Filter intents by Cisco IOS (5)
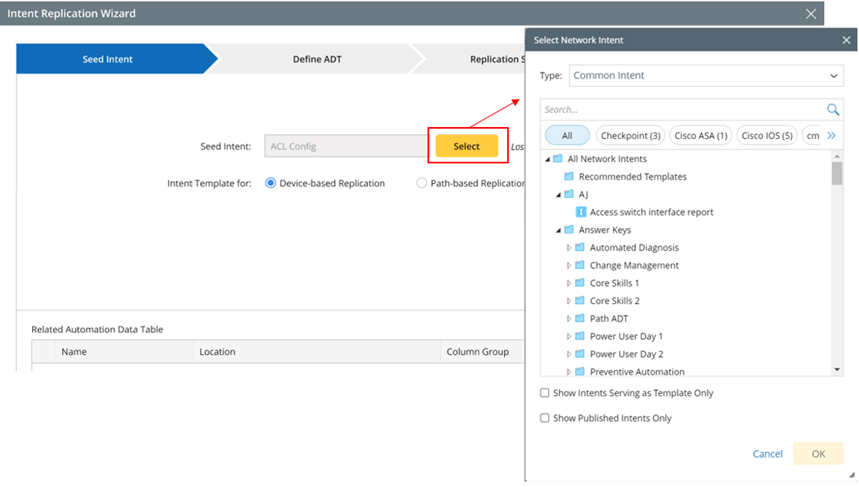Image resolution: width=859 pixels, height=487 pixels. (767, 136)
